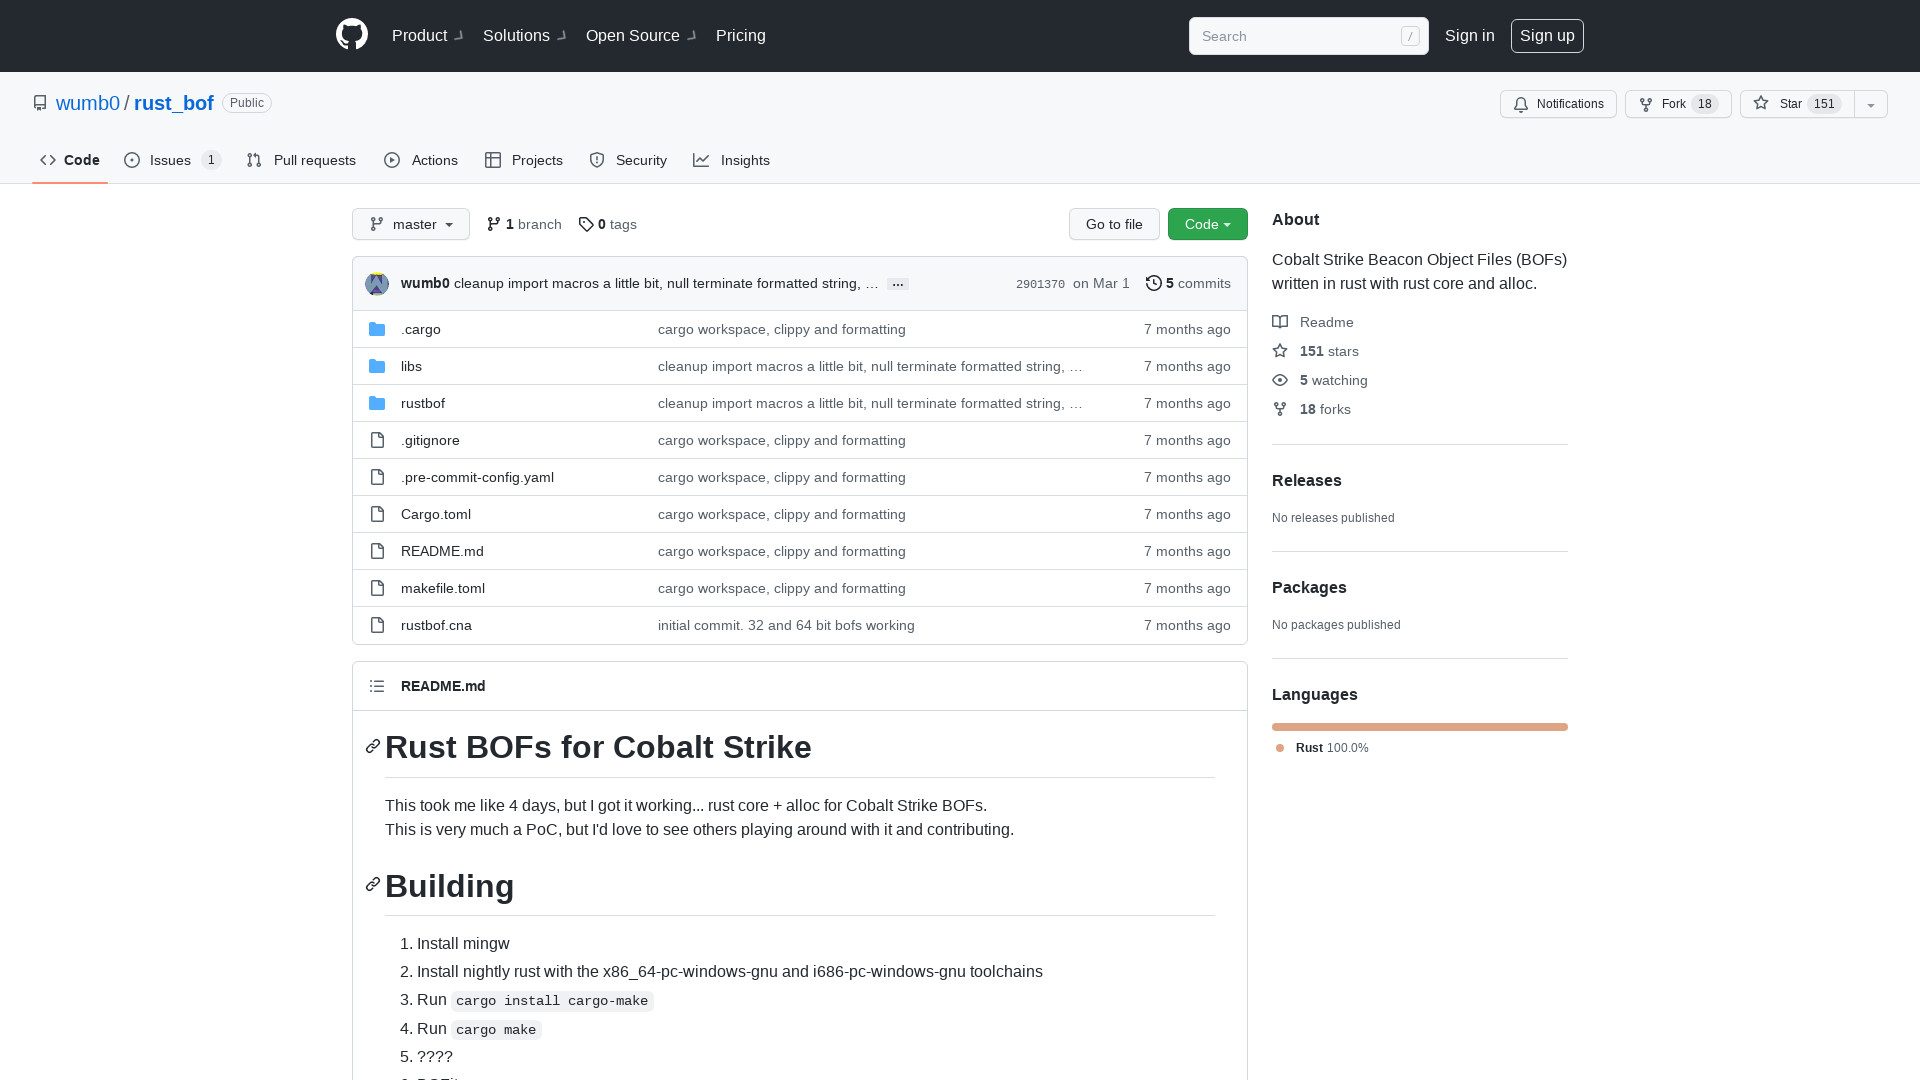The width and height of the screenshot is (1920, 1080).
Task: Click the star icon beside 151 stars
Action: click(x=1280, y=351)
